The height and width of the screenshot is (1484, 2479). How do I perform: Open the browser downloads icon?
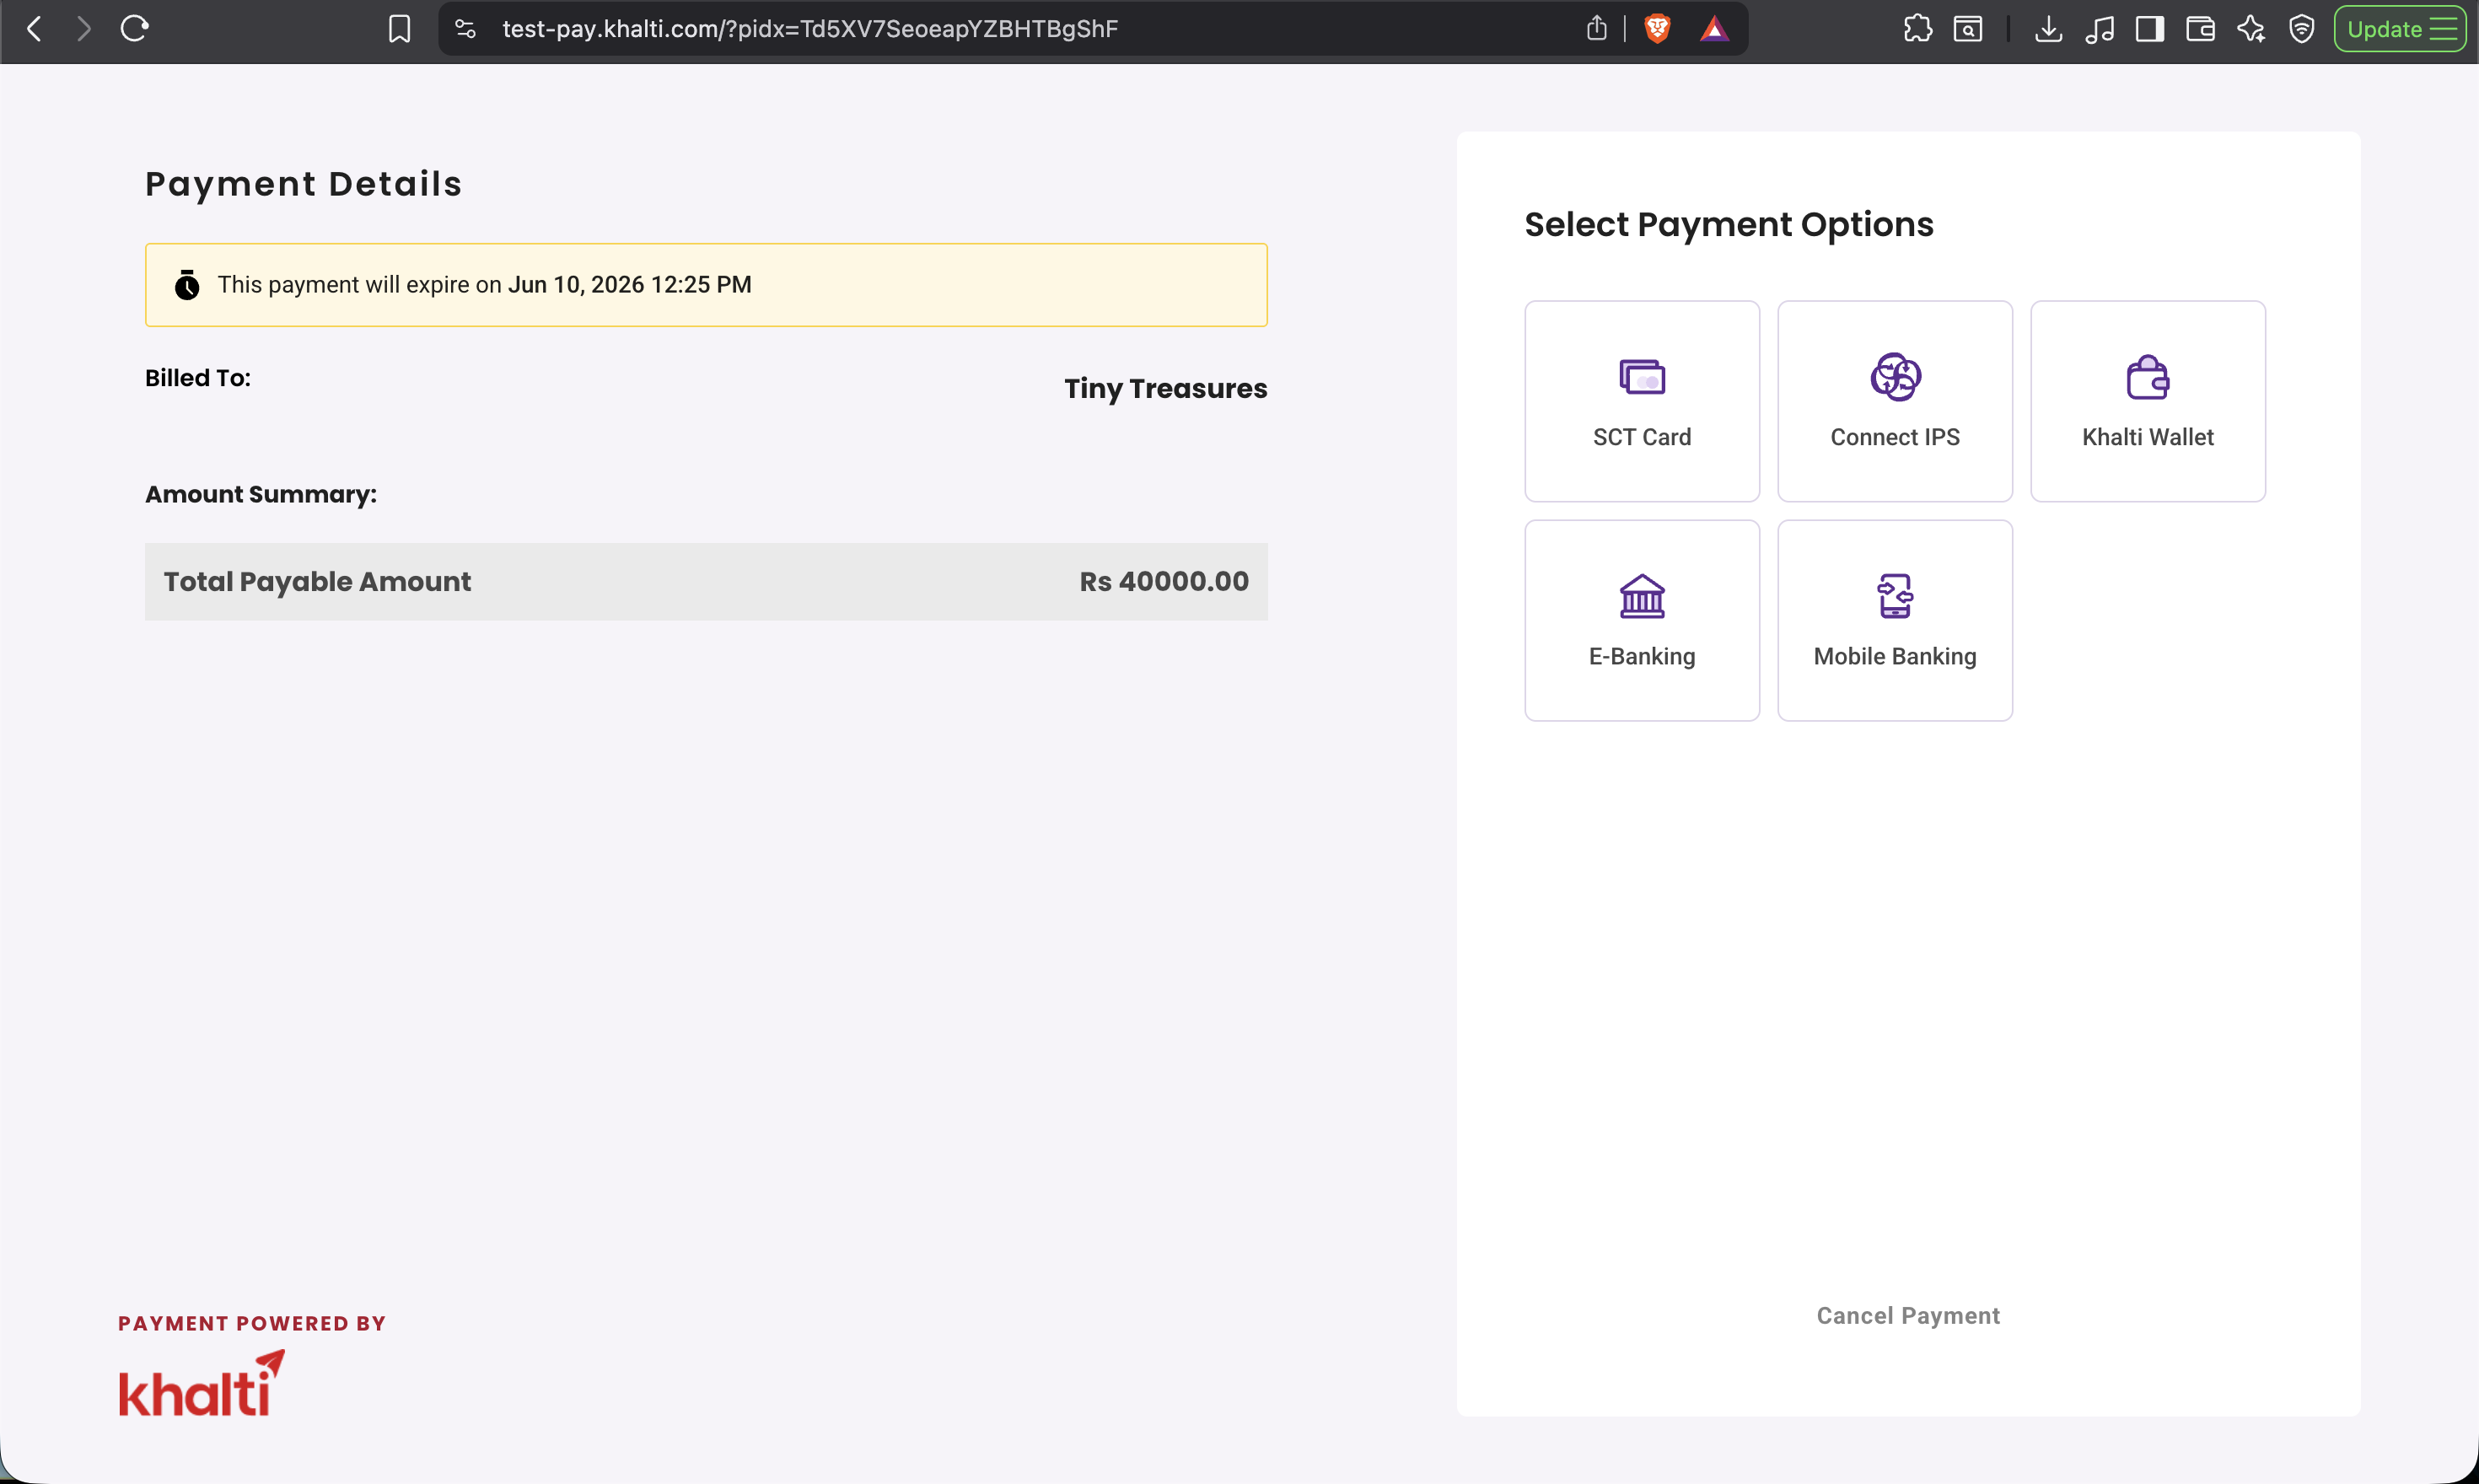[x=2048, y=29]
